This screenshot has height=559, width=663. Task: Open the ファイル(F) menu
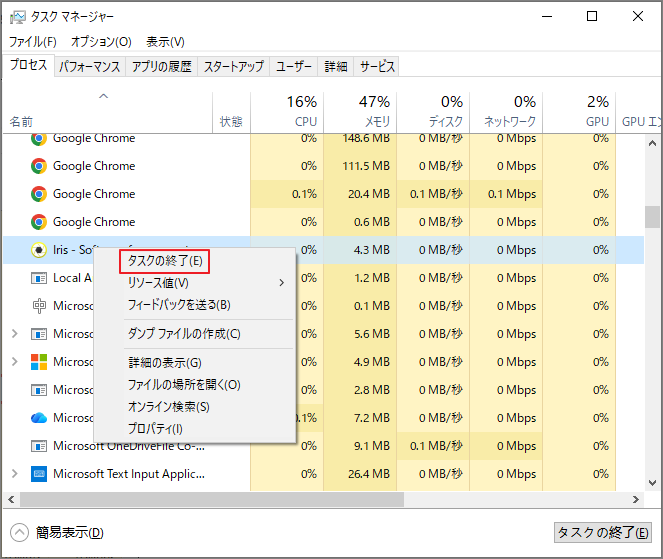click(33, 42)
